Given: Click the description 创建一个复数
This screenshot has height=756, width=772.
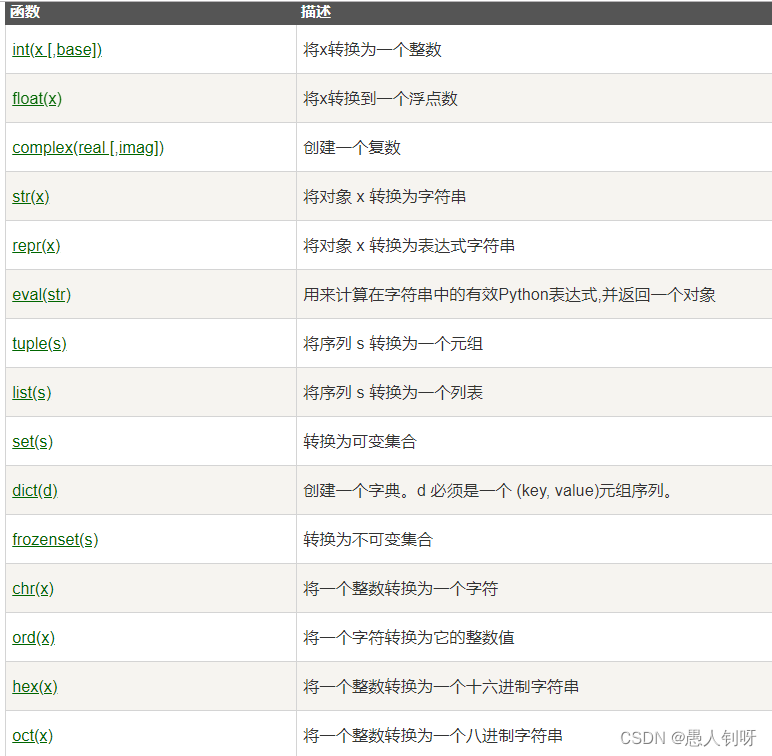Looking at the screenshot, I should pyautogui.click(x=352, y=148).
